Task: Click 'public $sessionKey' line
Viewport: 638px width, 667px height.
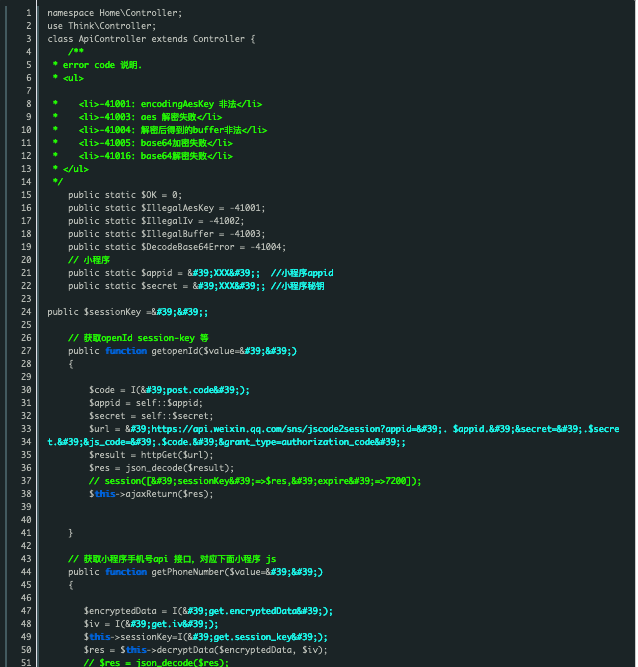Action: coord(128,312)
